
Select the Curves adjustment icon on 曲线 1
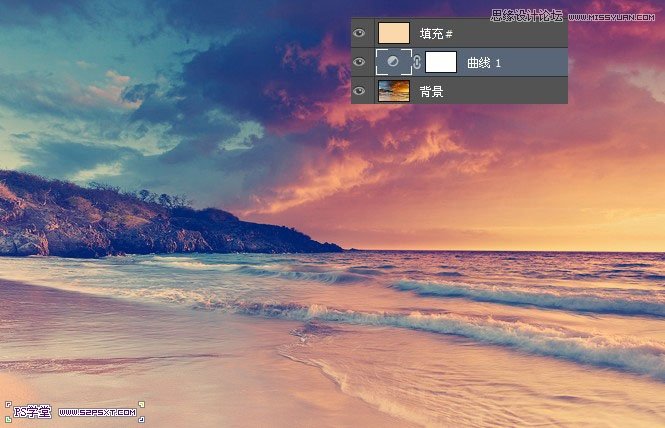tap(394, 62)
